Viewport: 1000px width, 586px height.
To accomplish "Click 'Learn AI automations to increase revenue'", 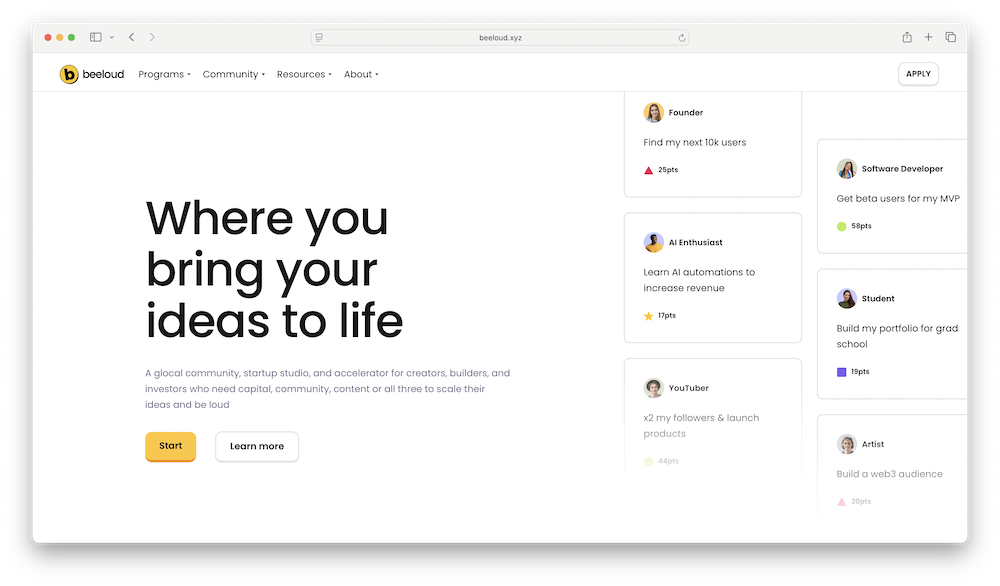I will 699,280.
